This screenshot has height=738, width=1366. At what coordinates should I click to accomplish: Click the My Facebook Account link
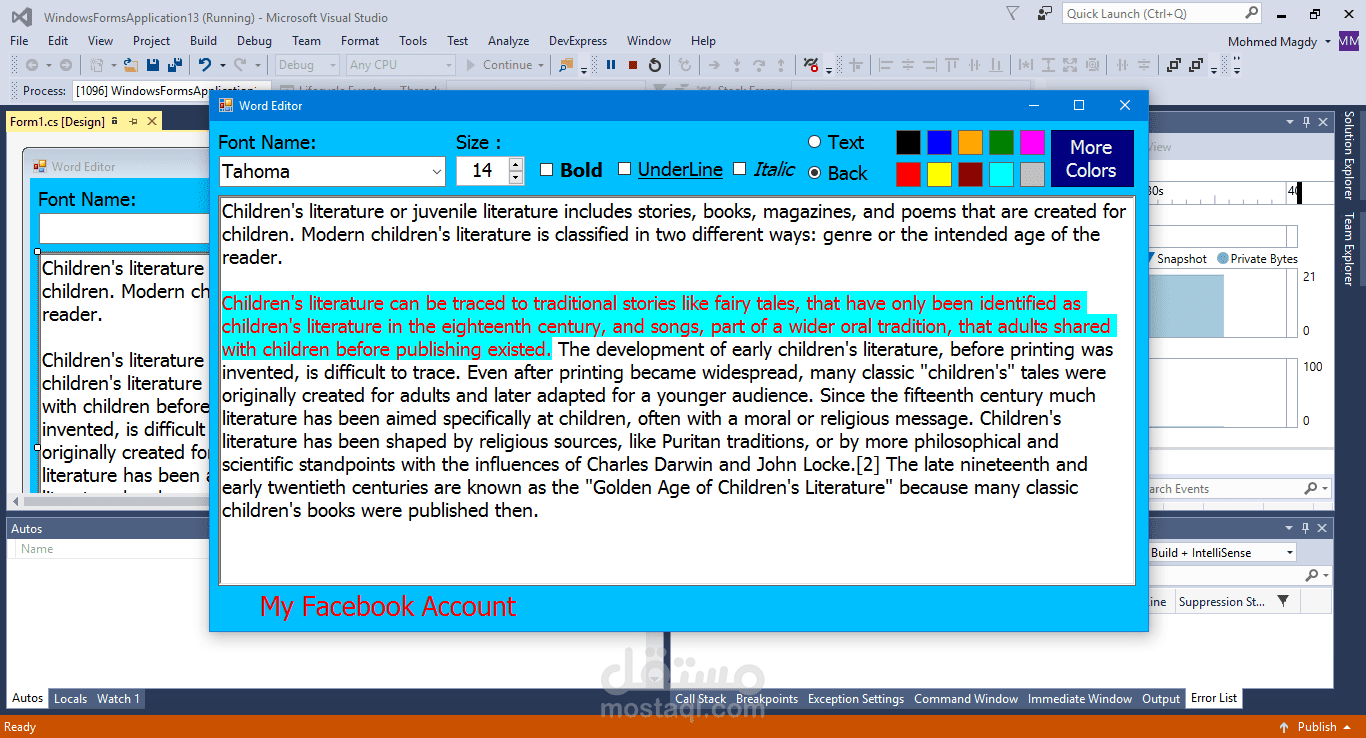[387, 607]
